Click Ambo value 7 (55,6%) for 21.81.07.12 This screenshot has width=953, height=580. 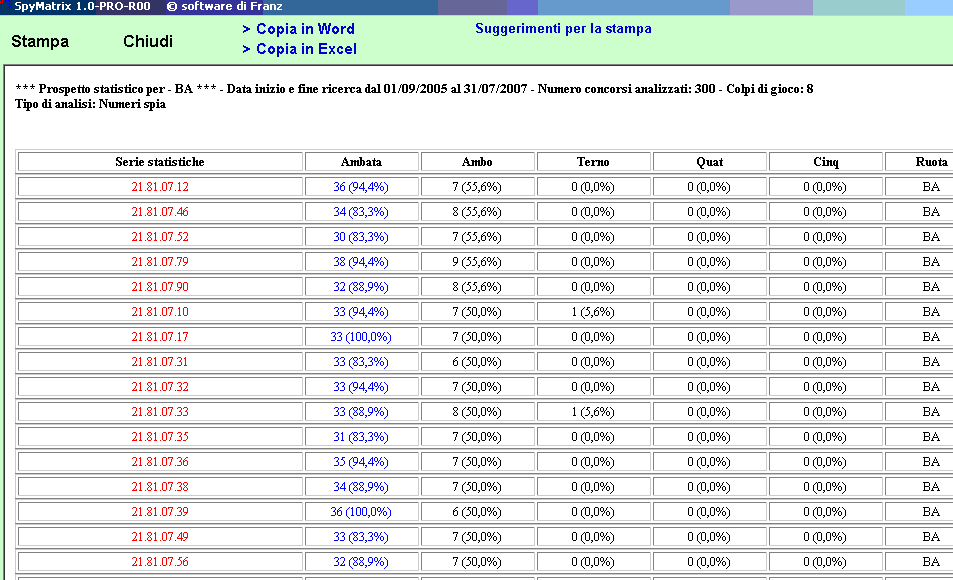(477, 187)
